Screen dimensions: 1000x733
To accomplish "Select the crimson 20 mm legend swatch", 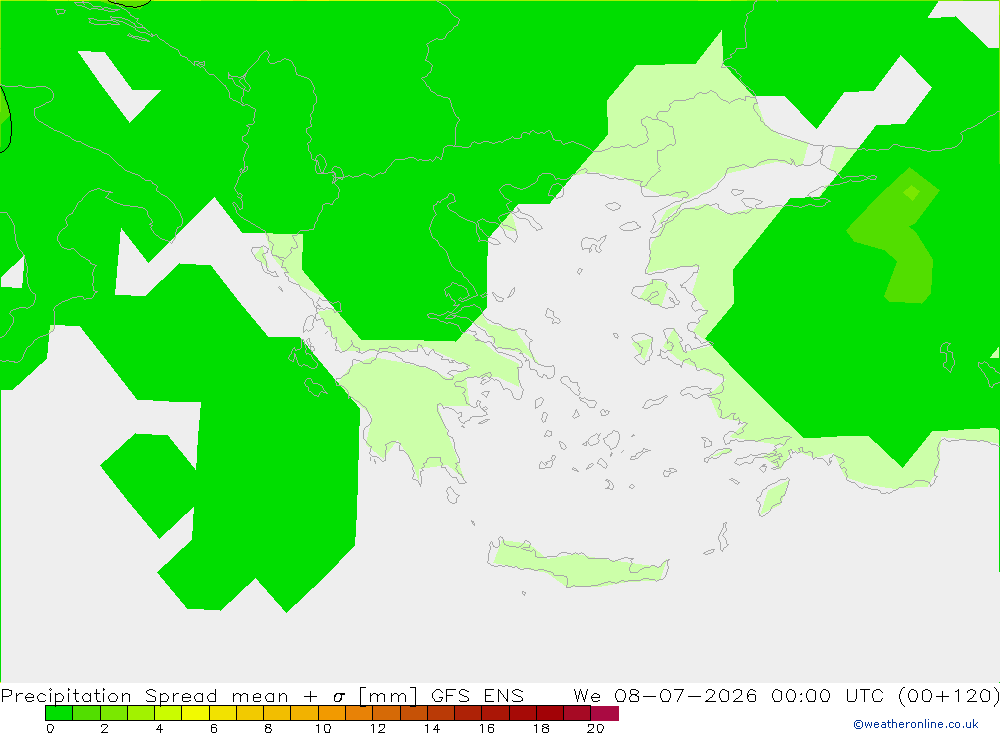I will [605, 713].
